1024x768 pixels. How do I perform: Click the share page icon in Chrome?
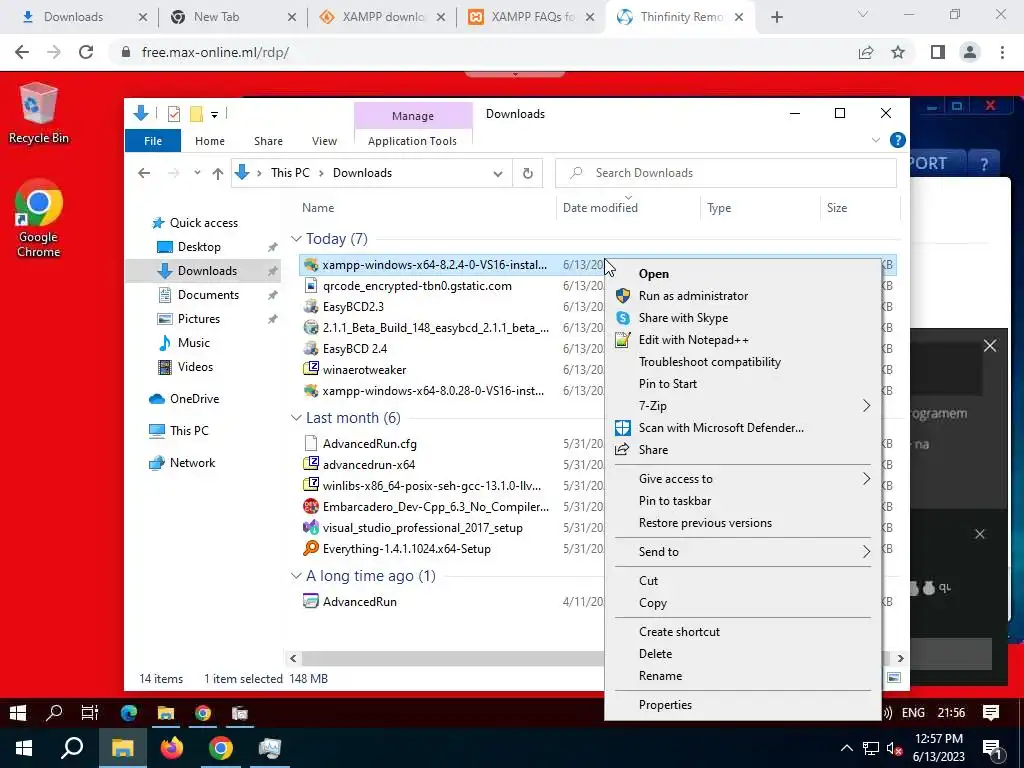pos(866,52)
